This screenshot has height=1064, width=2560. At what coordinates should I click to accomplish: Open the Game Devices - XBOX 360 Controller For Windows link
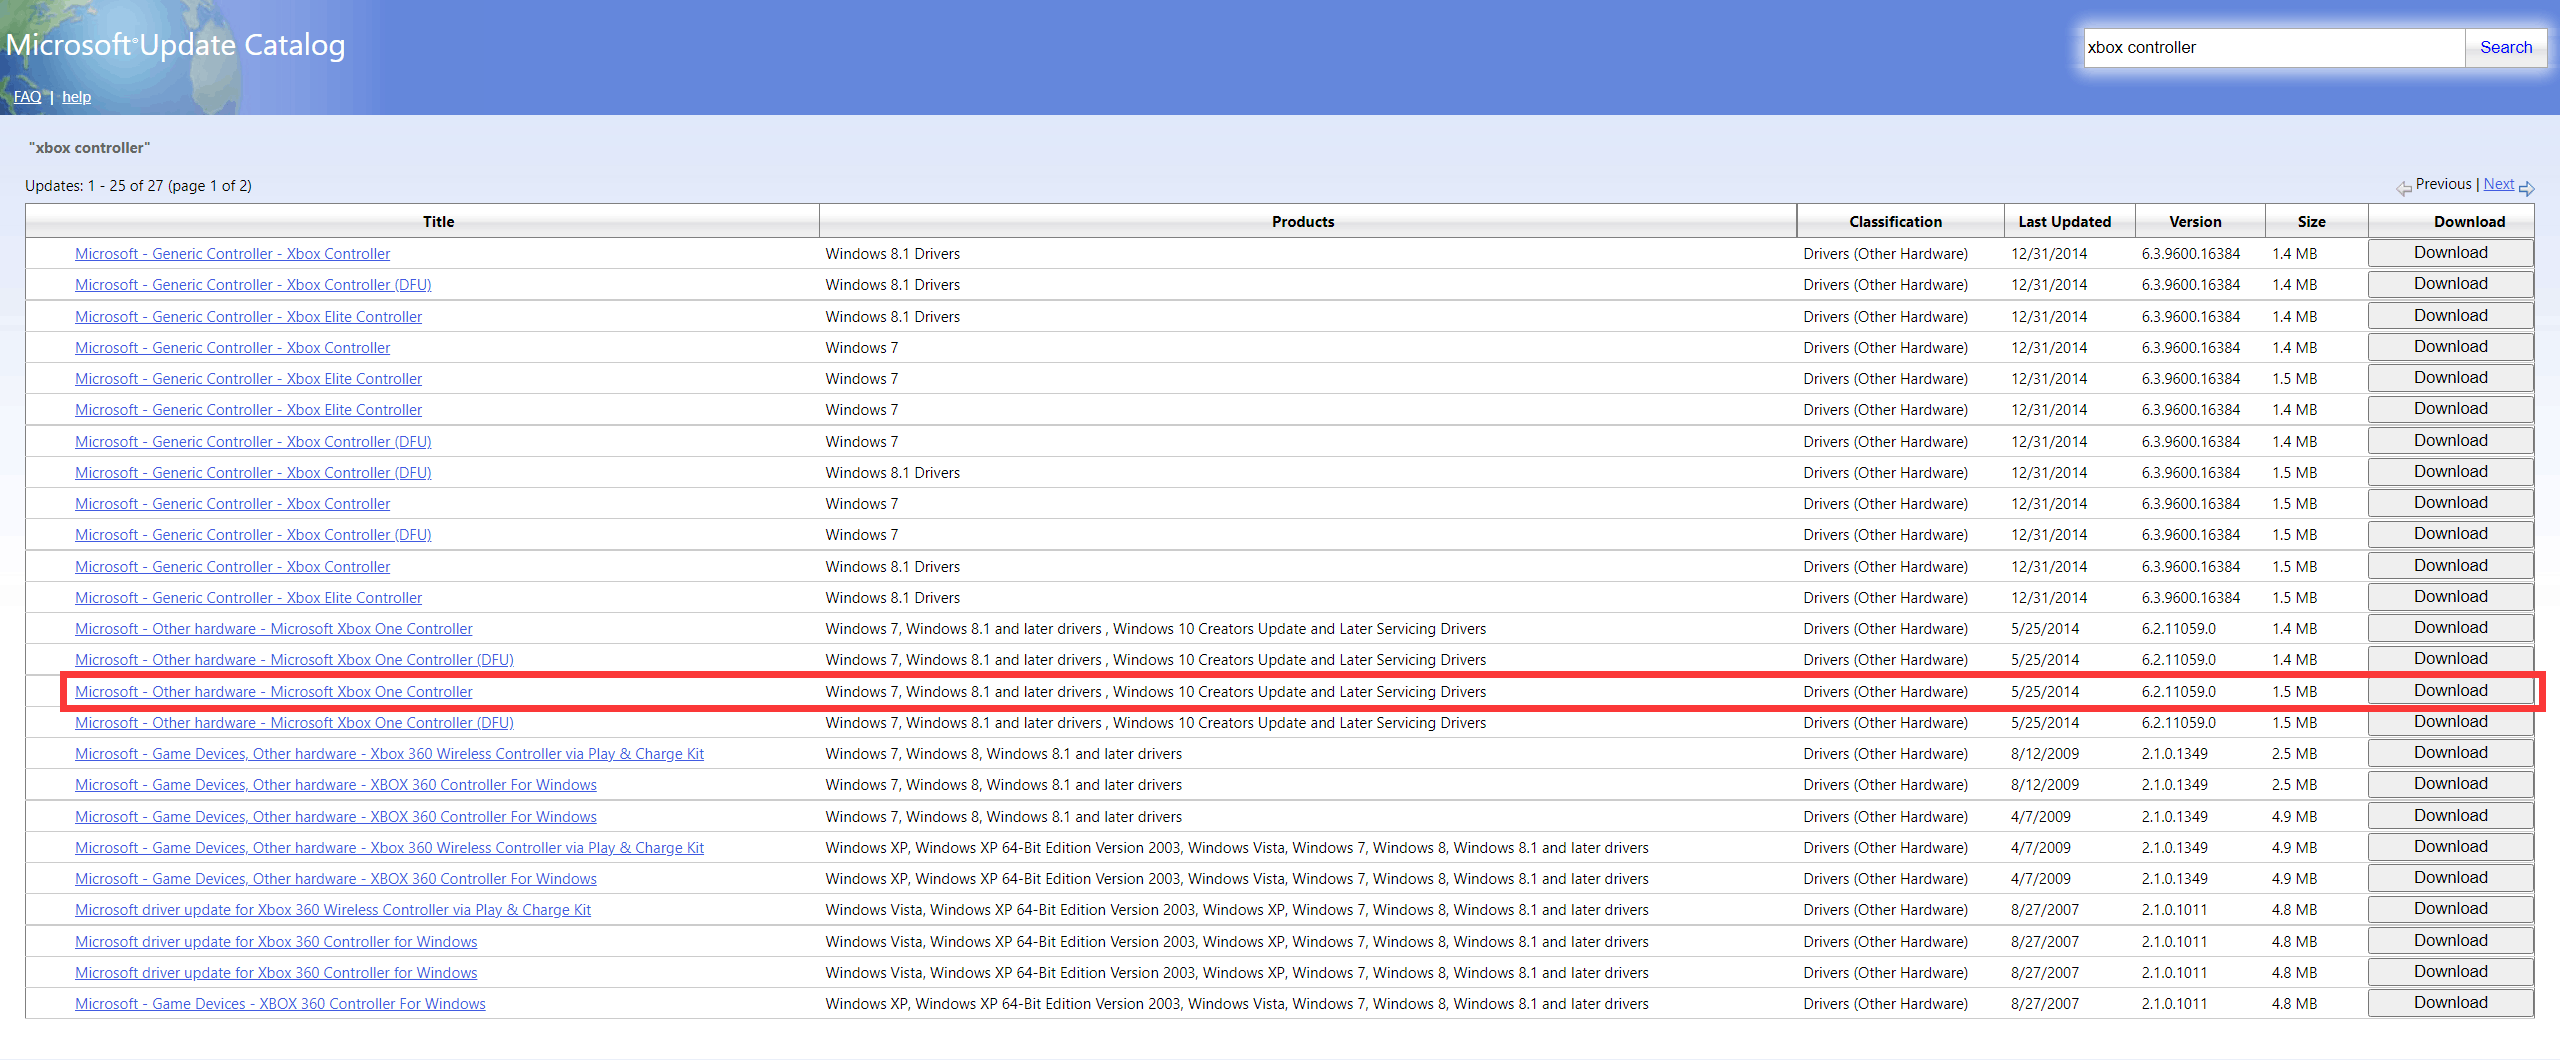(x=280, y=1004)
